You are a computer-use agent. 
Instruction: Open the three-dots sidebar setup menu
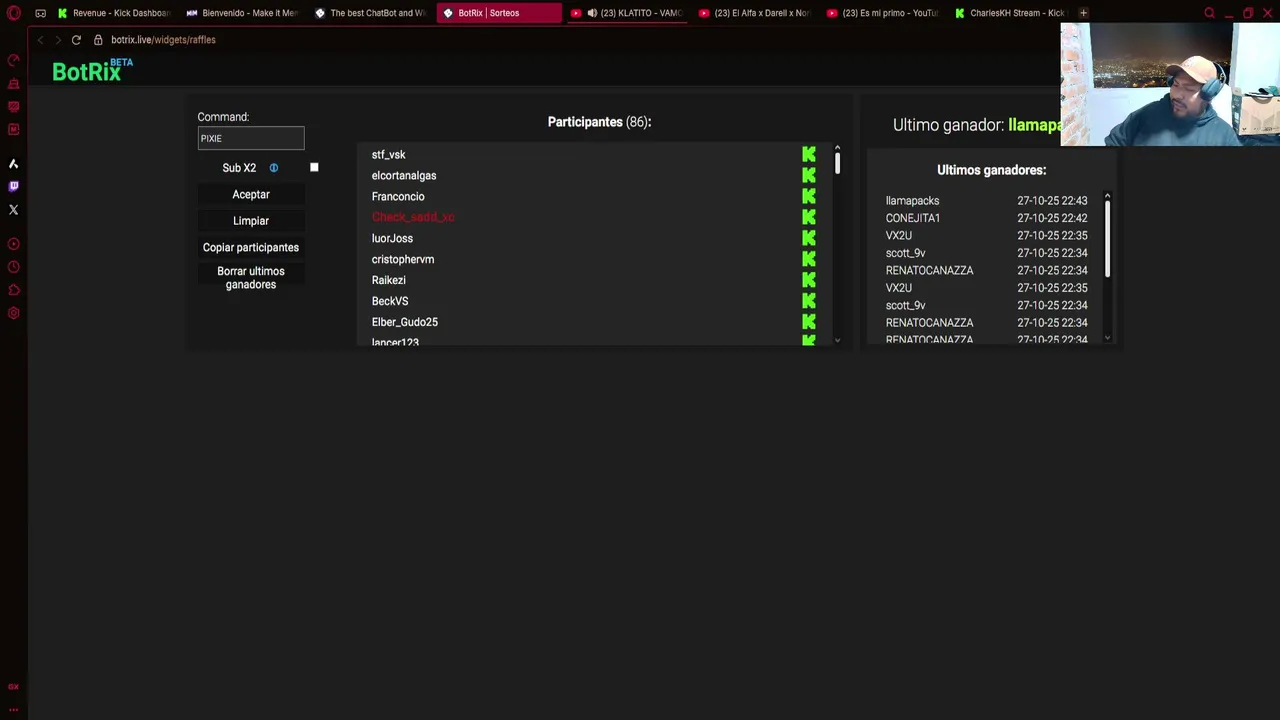pyautogui.click(x=14, y=709)
